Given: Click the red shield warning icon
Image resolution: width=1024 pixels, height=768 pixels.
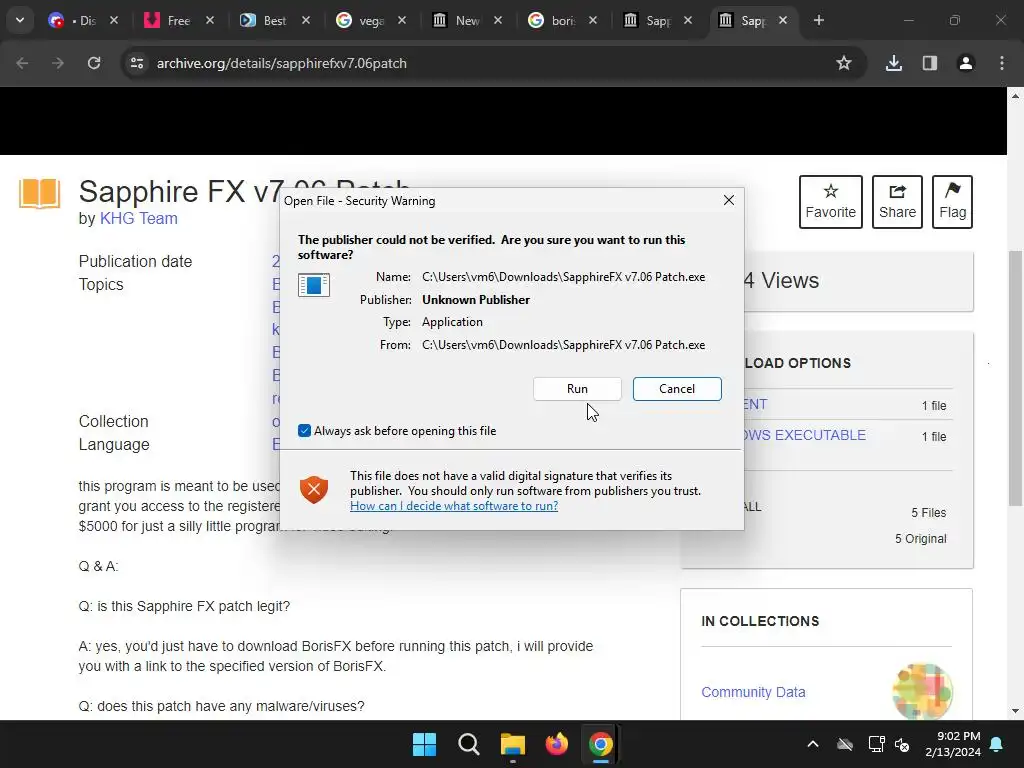Looking at the screenshot, I should (313, 490).
